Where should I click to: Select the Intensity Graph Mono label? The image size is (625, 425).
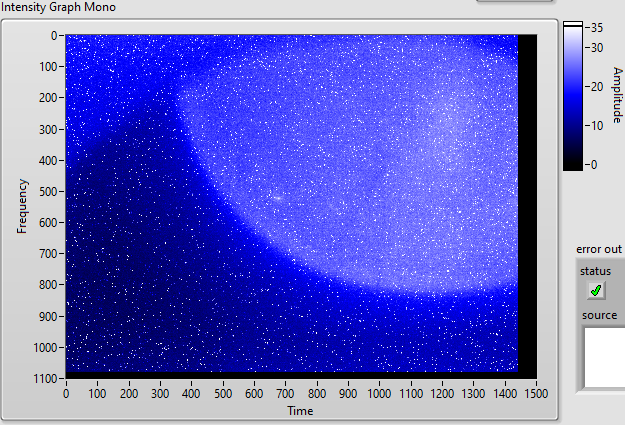point(58,7)
